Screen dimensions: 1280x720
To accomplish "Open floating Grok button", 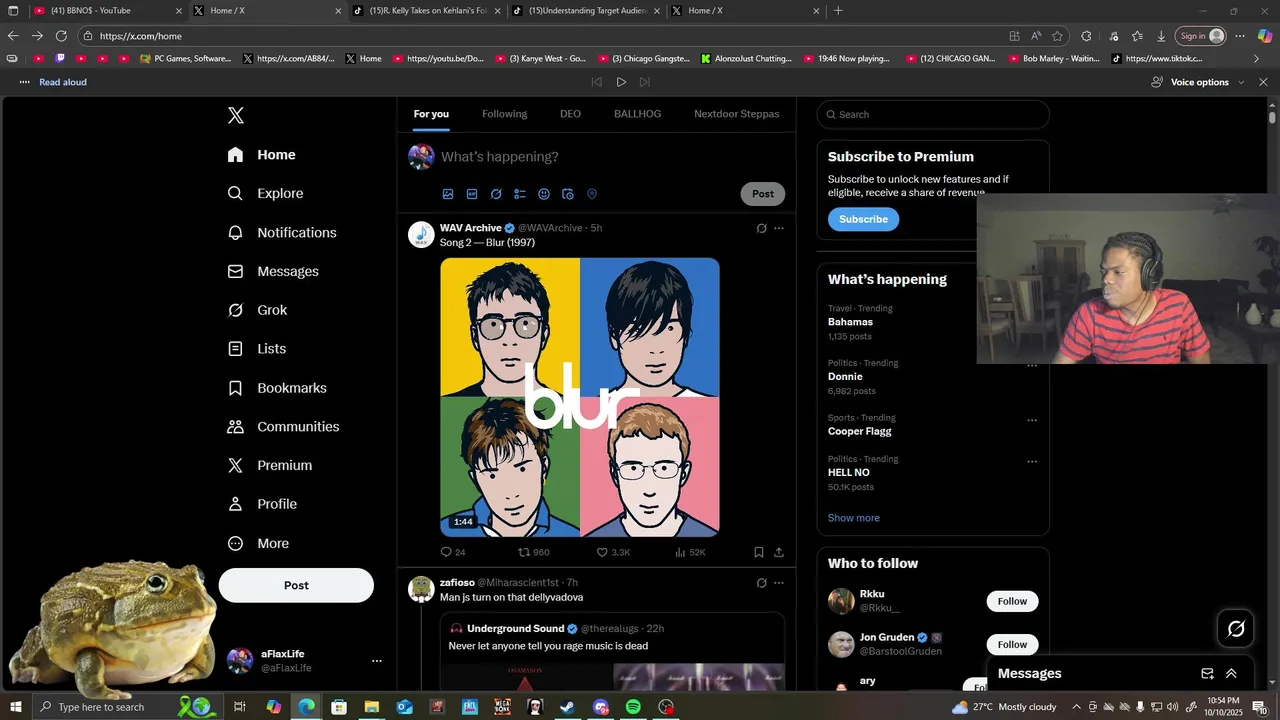I will (1236, 628).
